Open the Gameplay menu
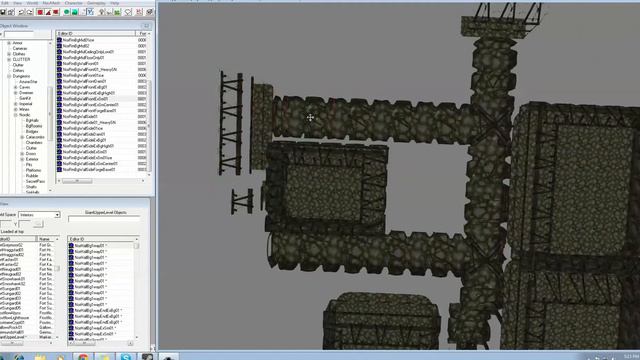Image resolution: width=640 pixels, height=360 pixels. [96, 3]
